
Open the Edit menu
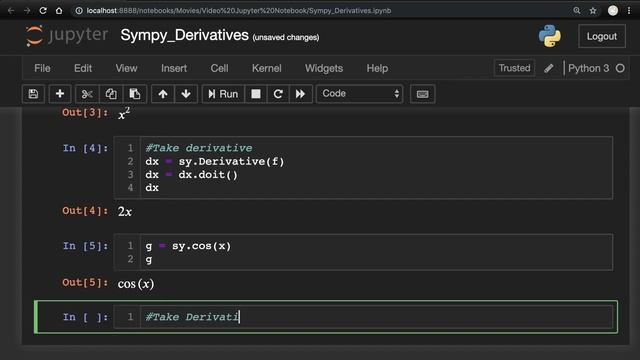(83, 68)
